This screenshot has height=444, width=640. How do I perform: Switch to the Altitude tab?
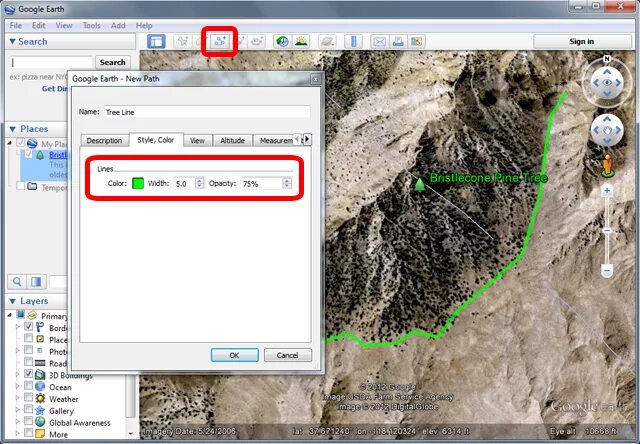[232, 140]
